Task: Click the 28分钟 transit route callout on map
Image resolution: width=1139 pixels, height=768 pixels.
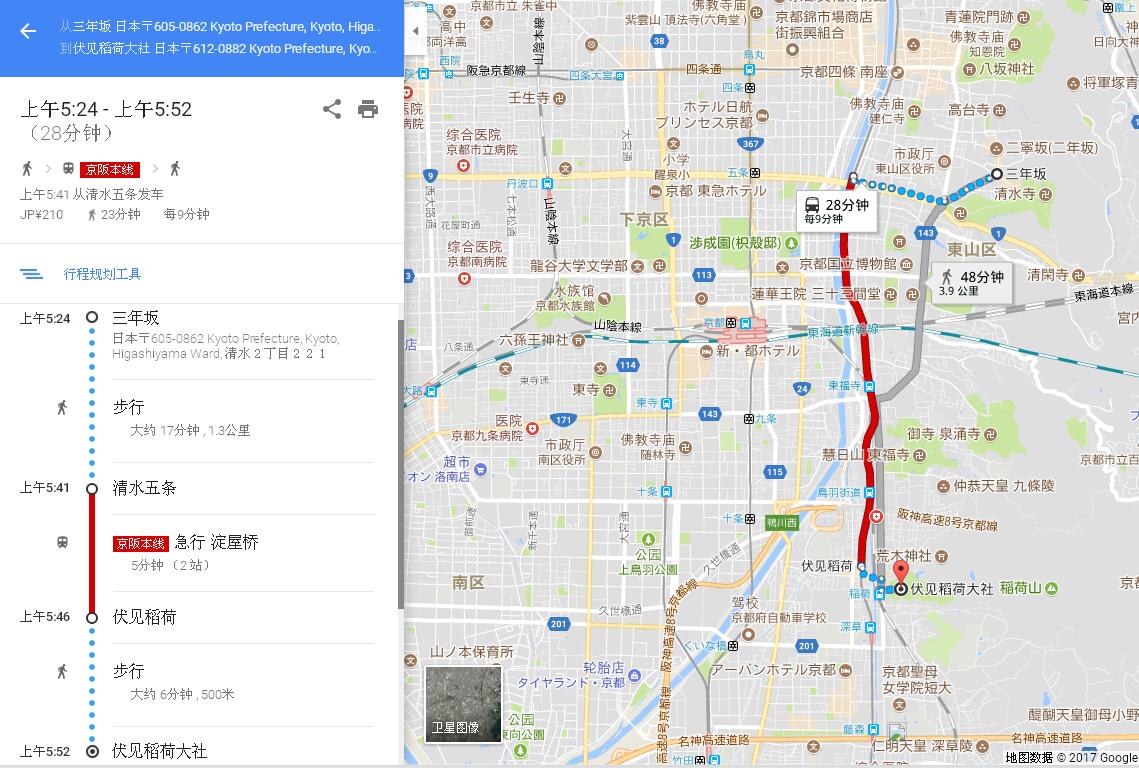Action: [x=835, y=211]
